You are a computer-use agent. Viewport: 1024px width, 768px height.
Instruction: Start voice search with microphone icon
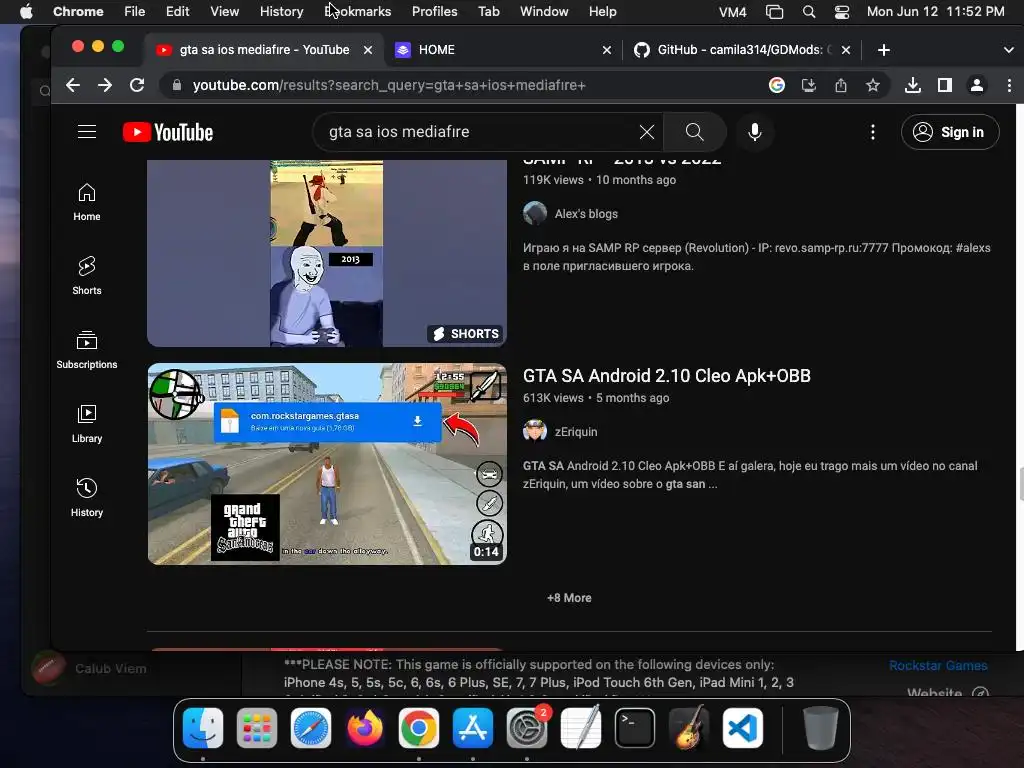[x=754, y=132]
